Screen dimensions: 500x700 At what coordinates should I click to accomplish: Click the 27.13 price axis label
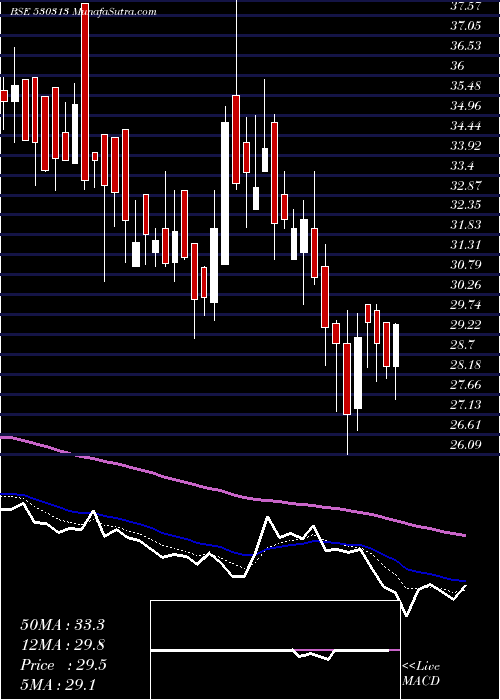tap(465, 405)
